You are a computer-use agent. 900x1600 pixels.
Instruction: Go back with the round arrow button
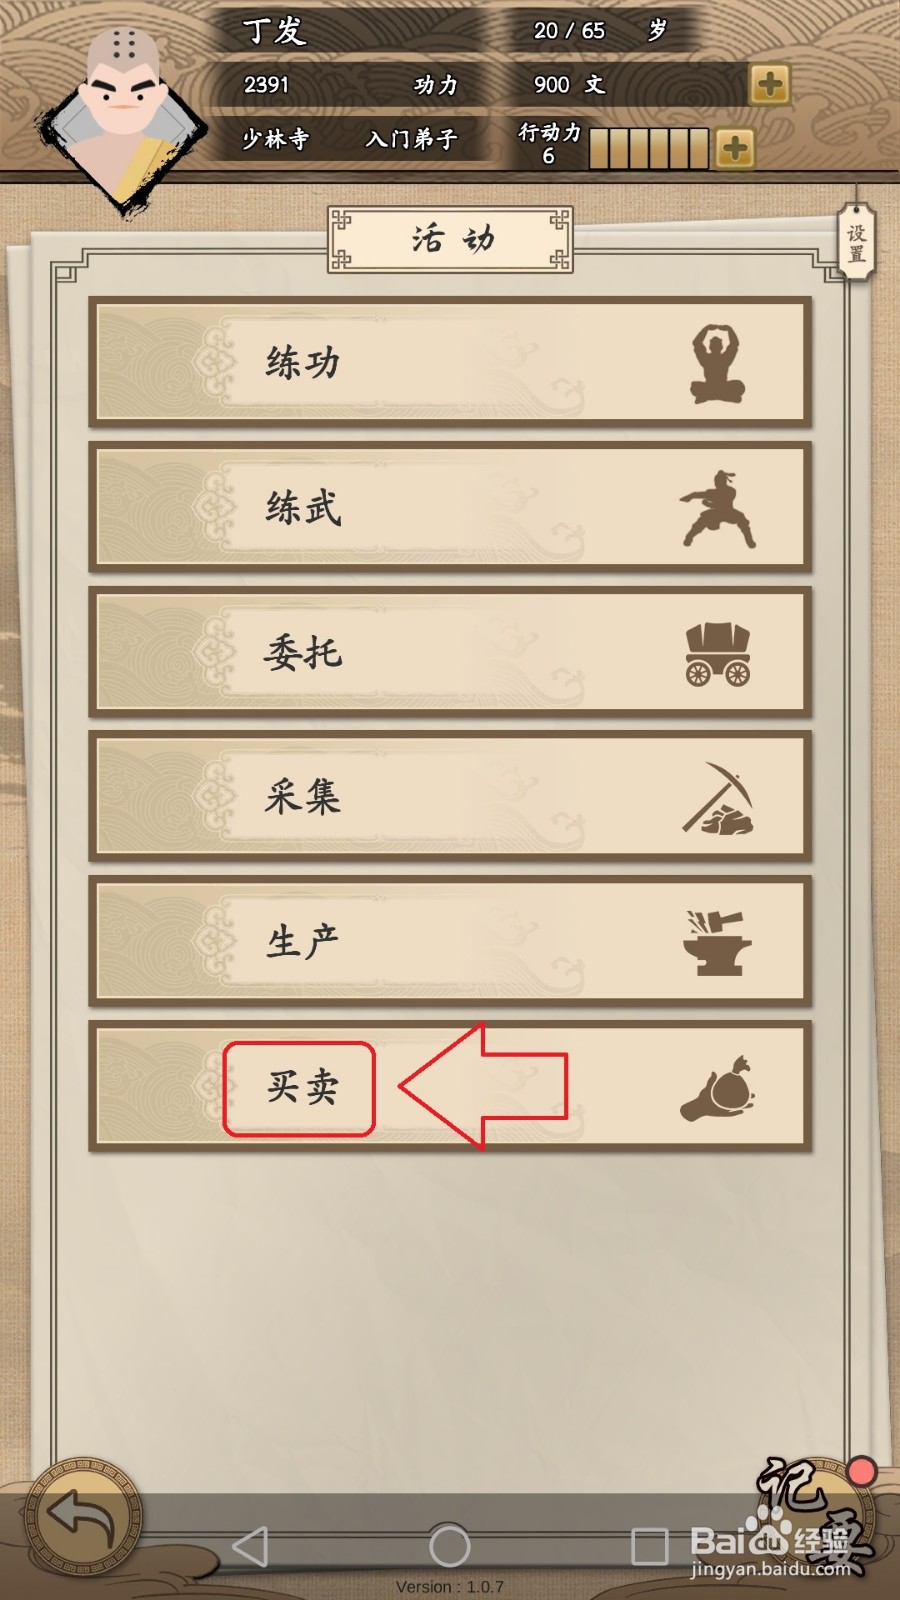[x=84, y=1516]
